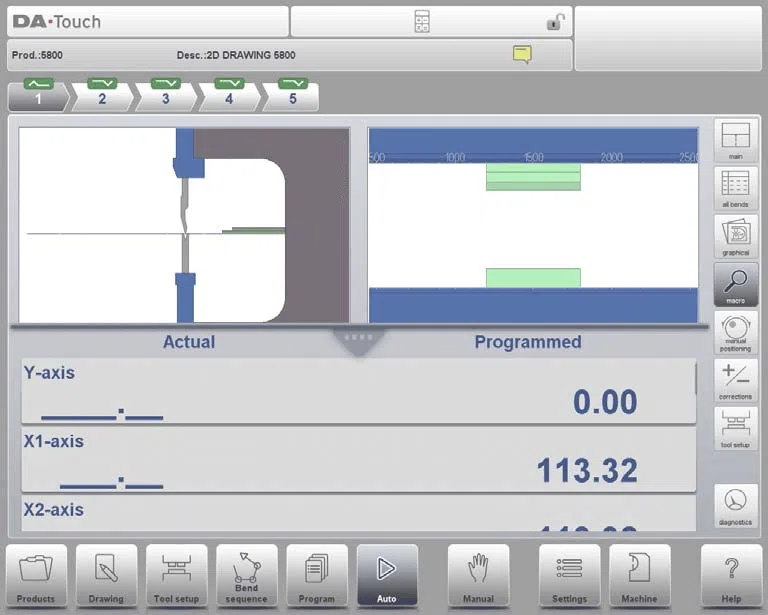Screen dimensions: 768x615
Task: Click the unlock padlock icon
Action: point(555,22)
